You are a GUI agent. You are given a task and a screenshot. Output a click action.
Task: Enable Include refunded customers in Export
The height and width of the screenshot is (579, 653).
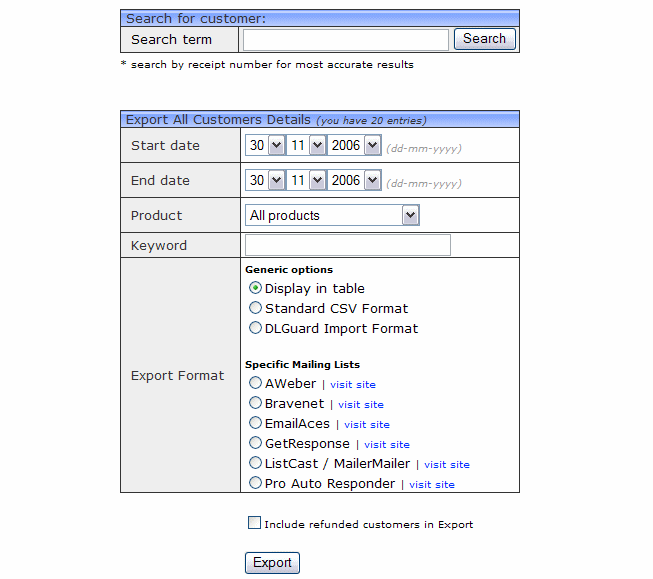255,523
